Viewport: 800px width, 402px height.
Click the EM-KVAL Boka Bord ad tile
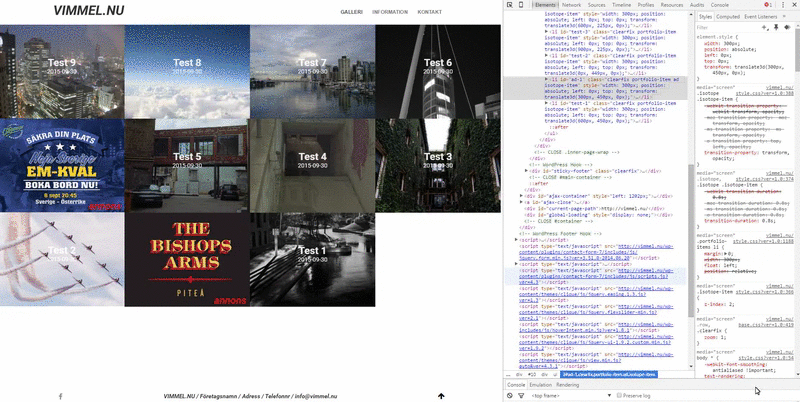(62, 165)
